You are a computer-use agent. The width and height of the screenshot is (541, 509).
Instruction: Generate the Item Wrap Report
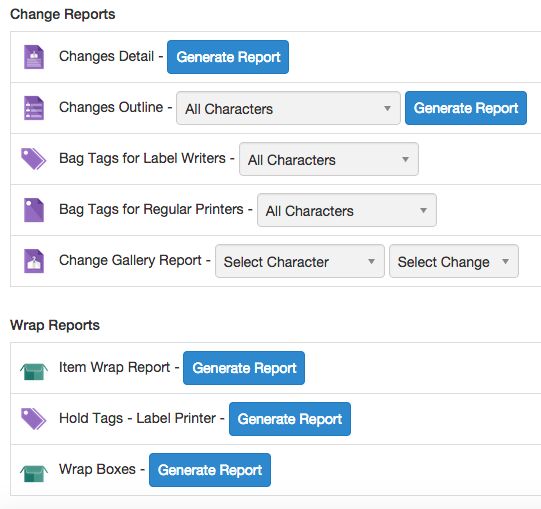tap(244, 368)
